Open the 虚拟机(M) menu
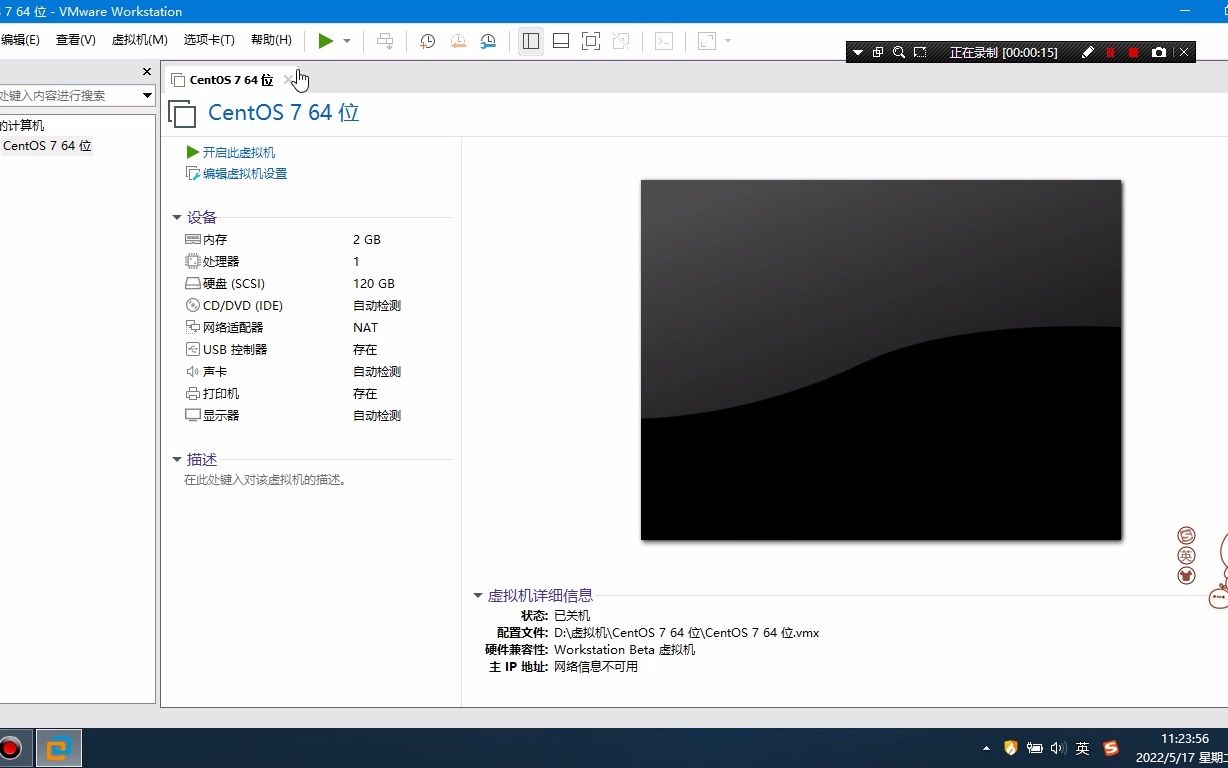The width and height of the screenshot is (1228, 768). point(140,40)
